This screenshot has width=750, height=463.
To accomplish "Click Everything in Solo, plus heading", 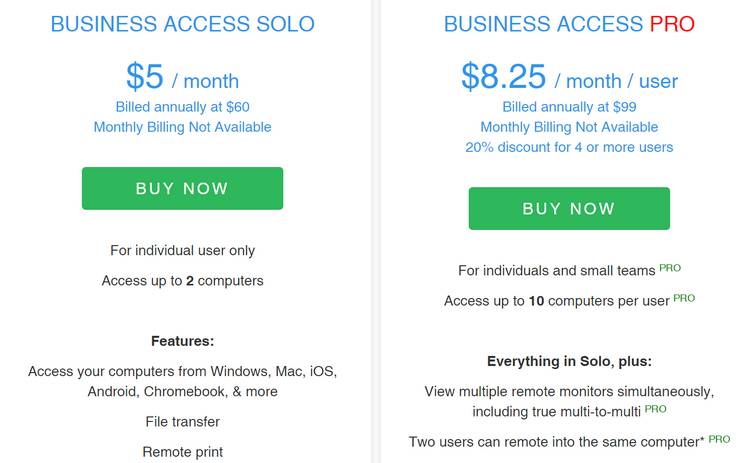I will tap(569, 361).
